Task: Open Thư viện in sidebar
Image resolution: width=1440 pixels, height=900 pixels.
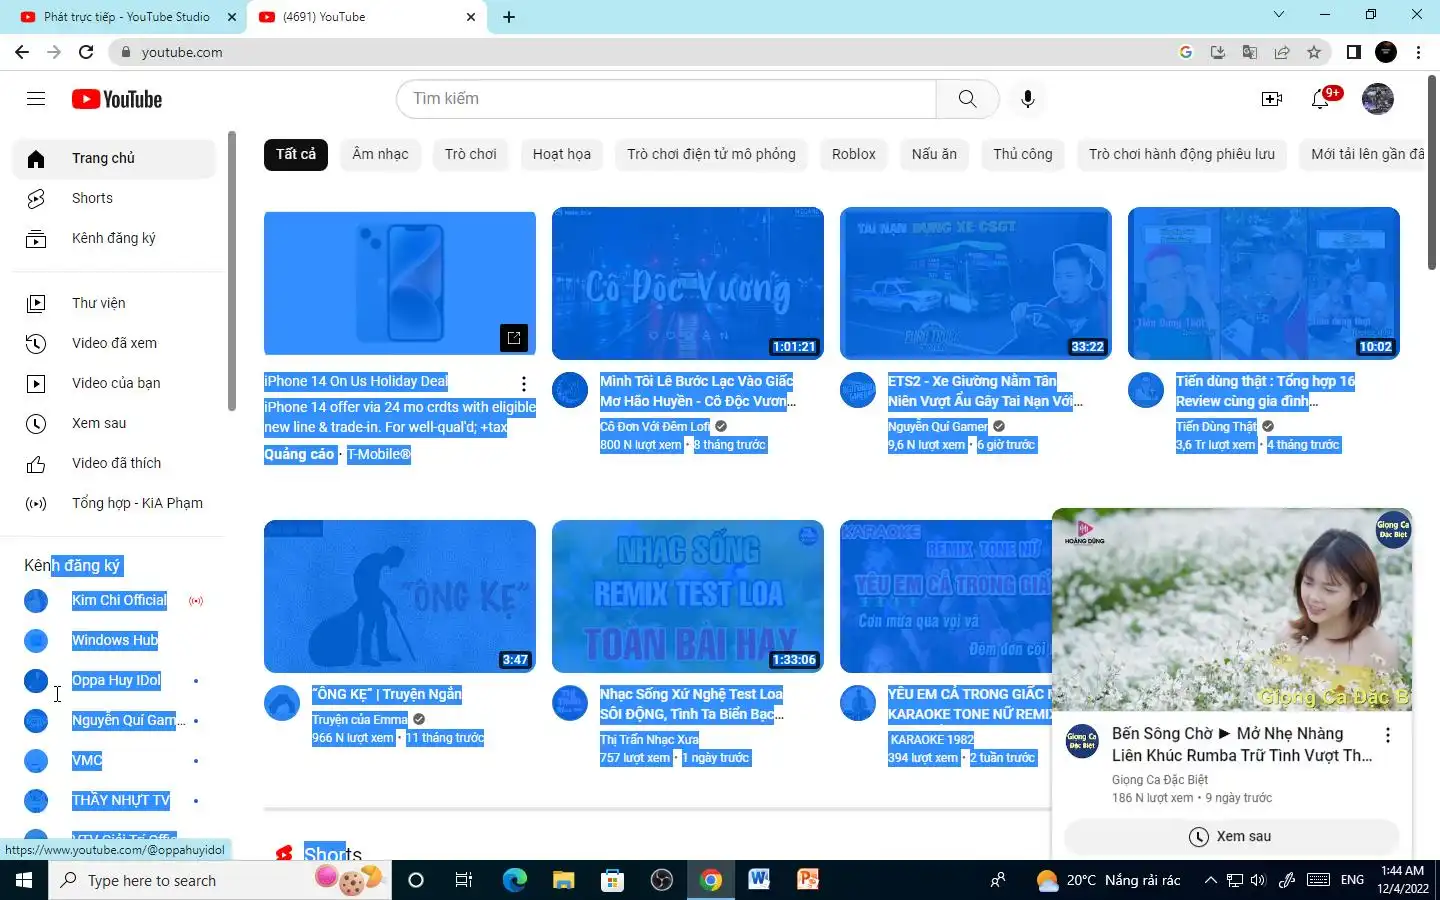Action: (x=114, y=303)
